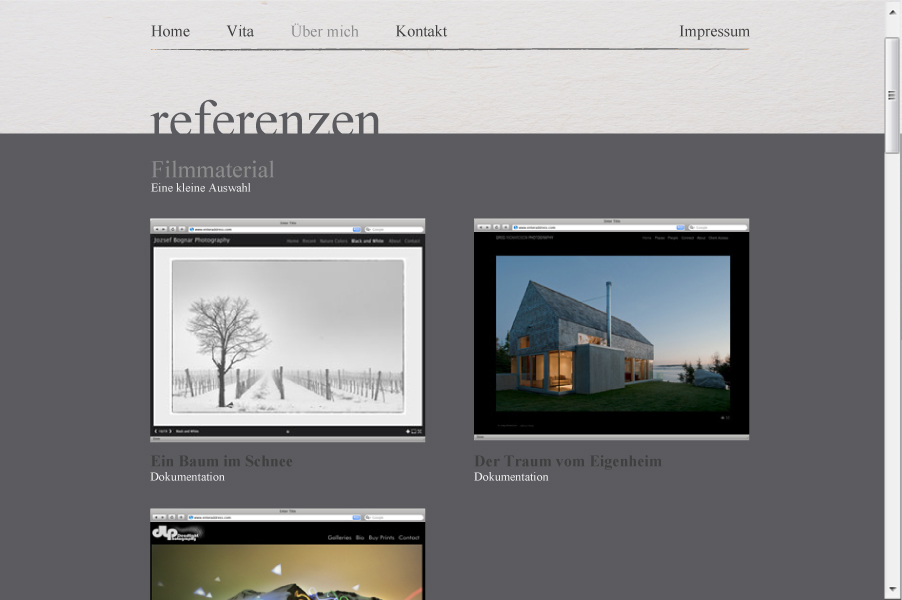Image resolution: width=902 pixels, height=600 pixels.
Task: Open the Home navigation link
Action: pos(170,31)
